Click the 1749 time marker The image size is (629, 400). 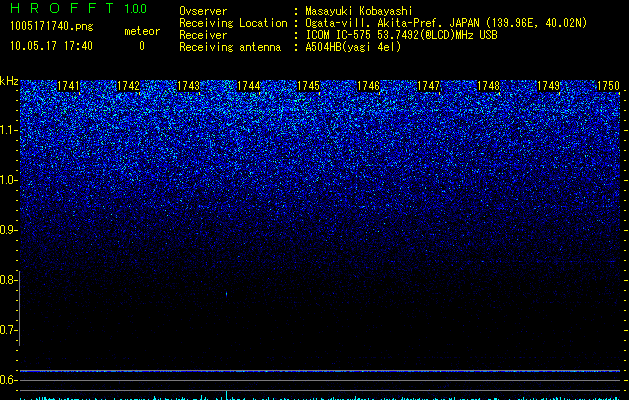point(548,86)
